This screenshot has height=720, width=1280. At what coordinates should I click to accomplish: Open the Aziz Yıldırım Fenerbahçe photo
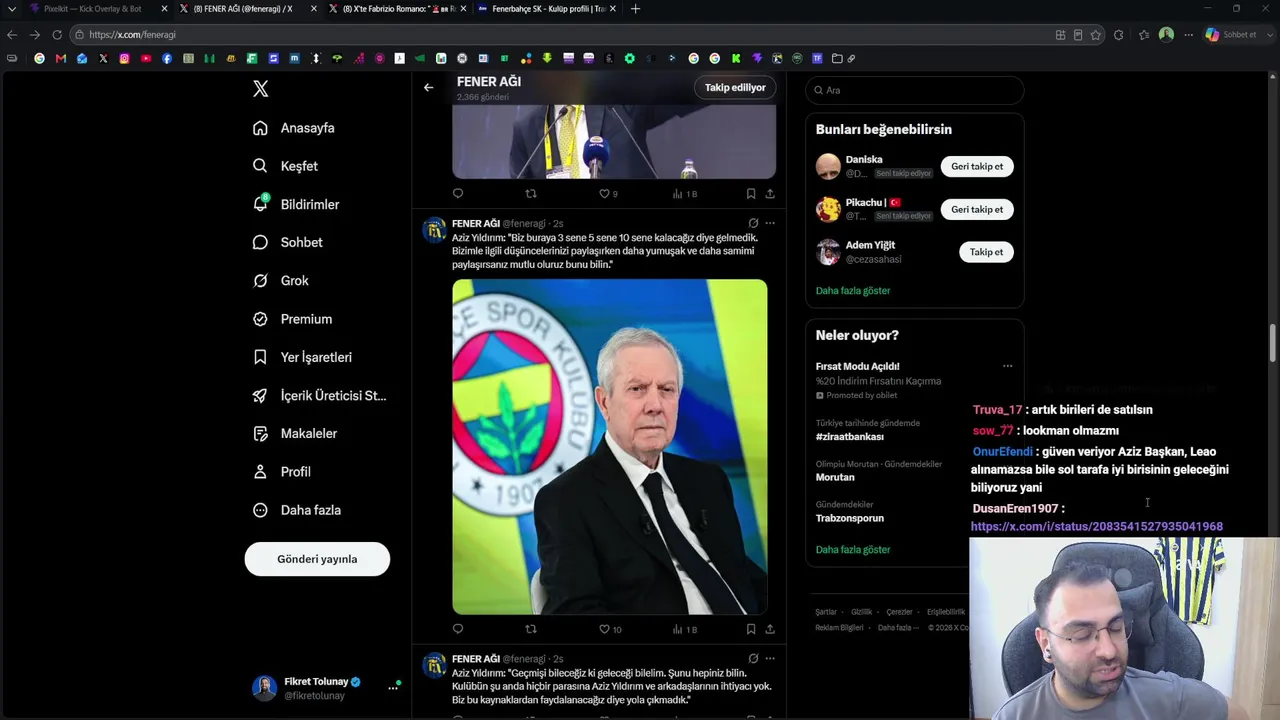click(610, 446)
